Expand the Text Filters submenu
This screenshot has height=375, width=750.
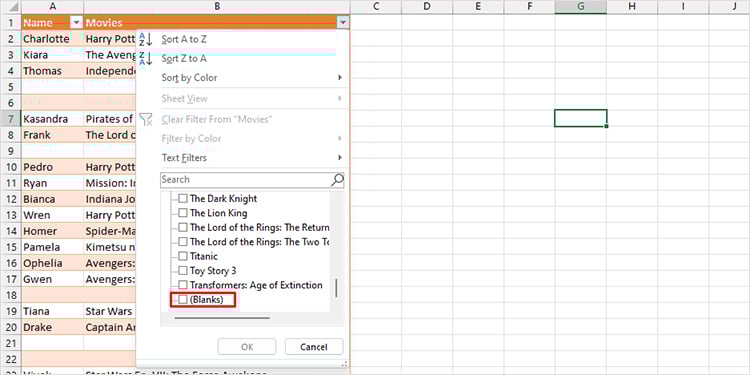(340, 157)
